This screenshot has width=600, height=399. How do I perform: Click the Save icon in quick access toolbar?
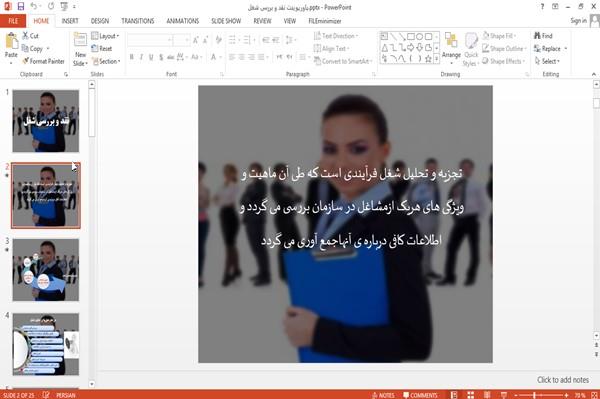(21, 6)
